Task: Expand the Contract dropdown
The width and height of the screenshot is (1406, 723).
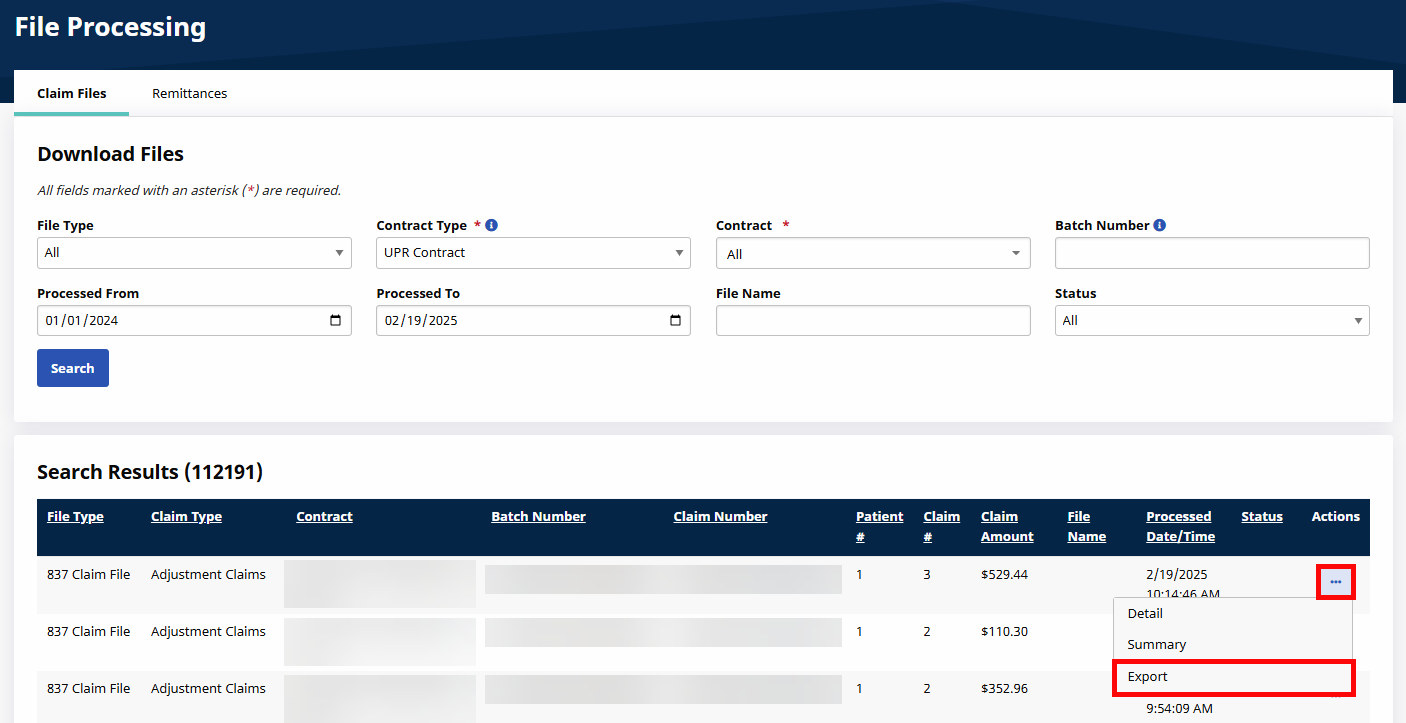Action: click(x=872, y=254)
